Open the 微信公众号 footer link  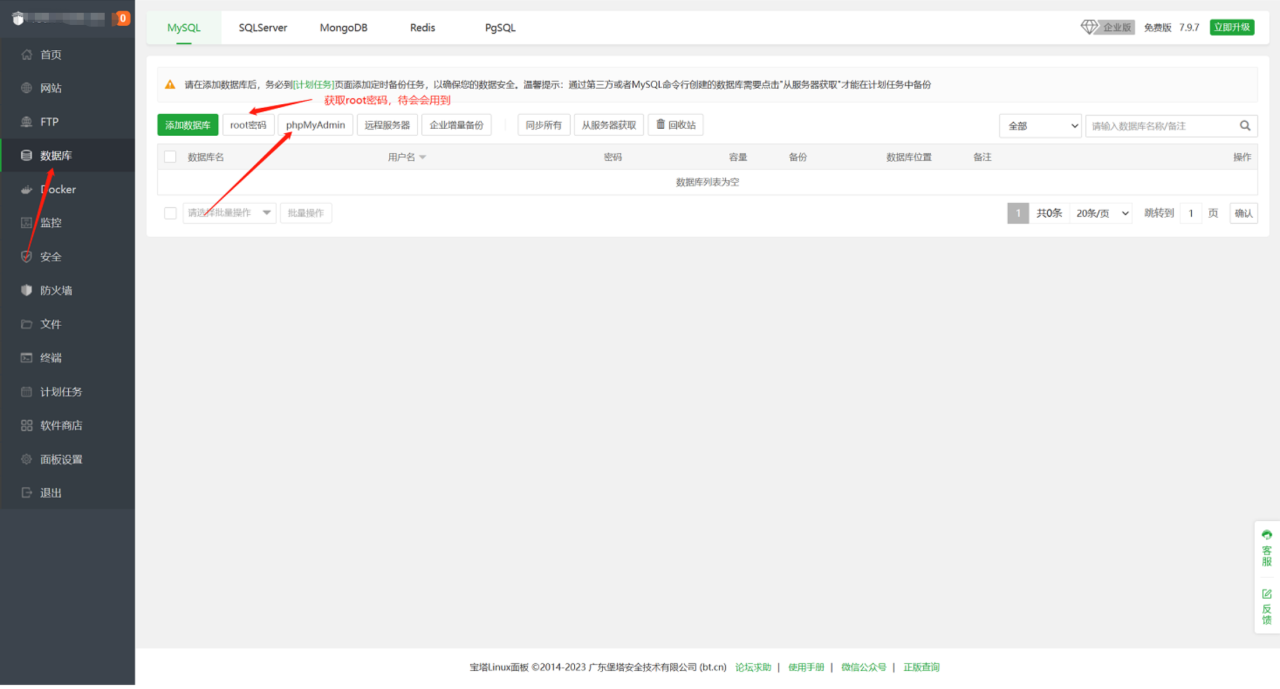pos(864,667)
